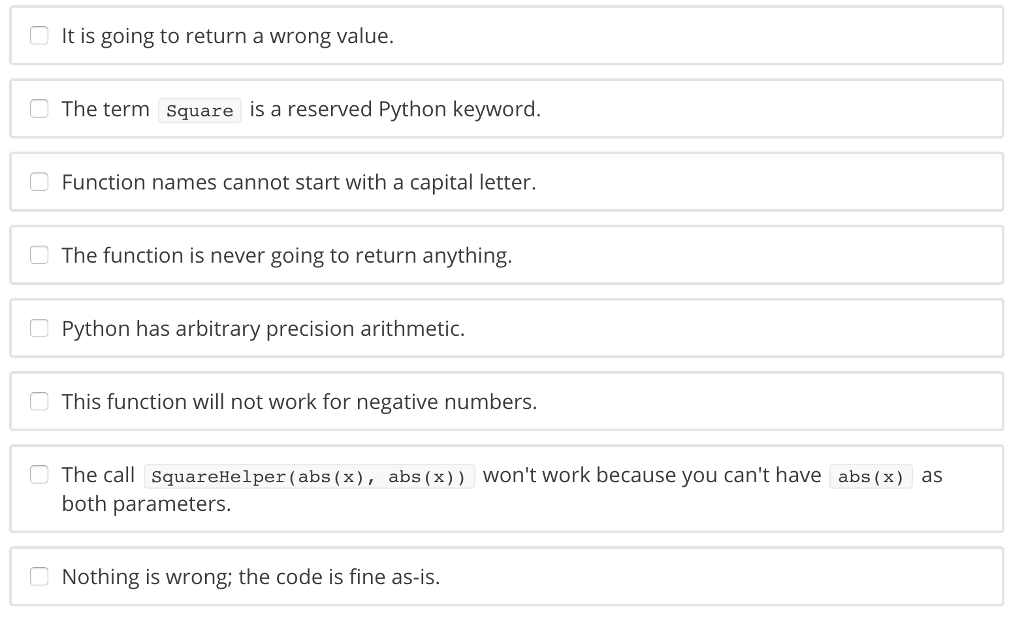Click the label 'Nothing is wrong; the code is fine as-is.'
This screenshot has height=639, width=1024.
(x=251, y=577)
